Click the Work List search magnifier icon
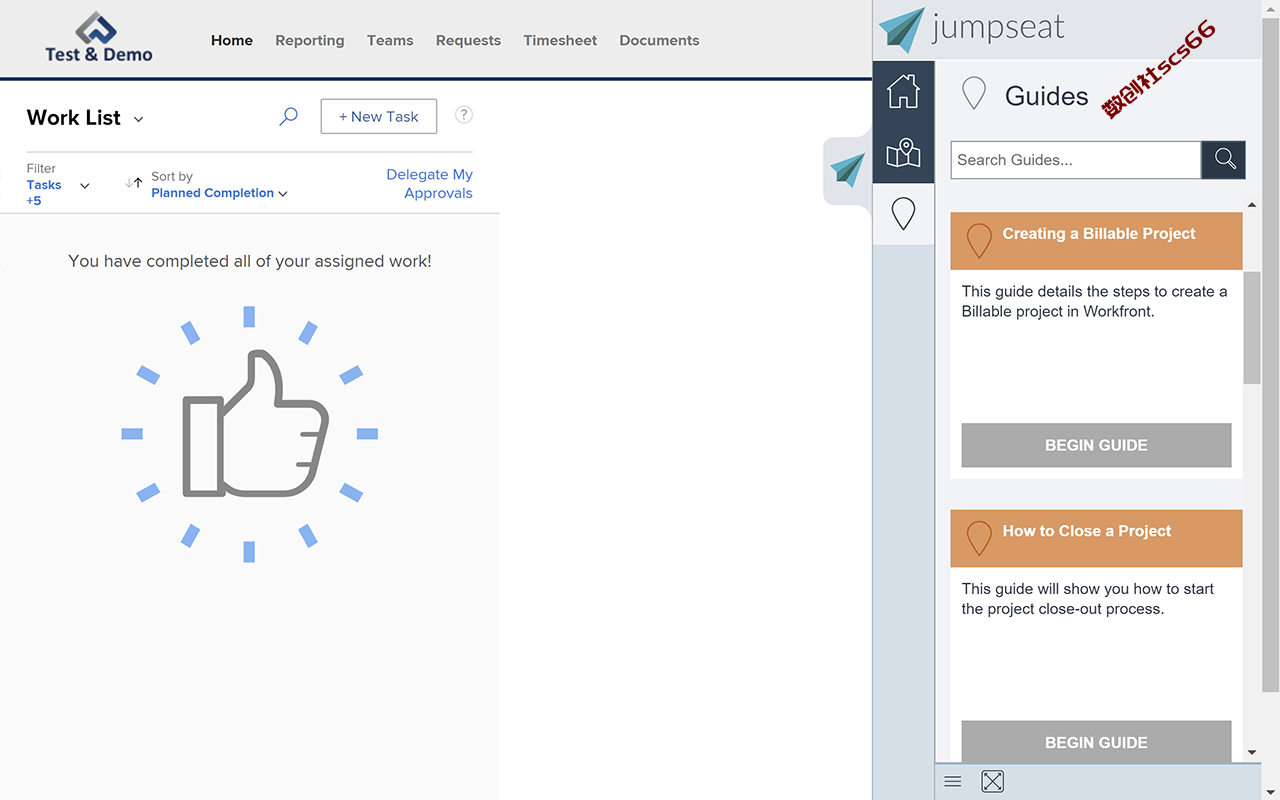This screenshot has height=800, width=1280. click(288, 116)
